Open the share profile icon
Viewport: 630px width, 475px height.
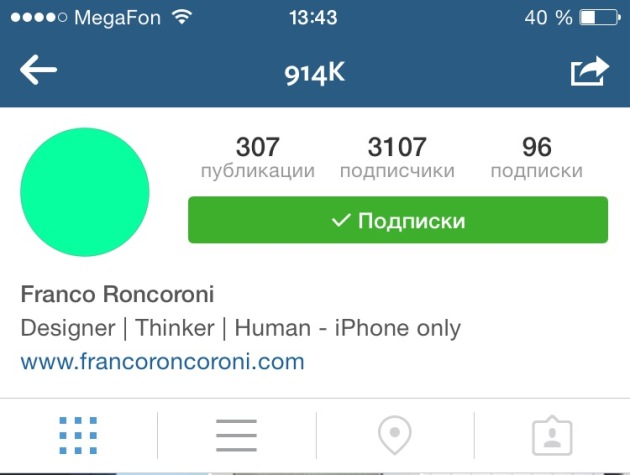pyautogui.click(x=590, y=71)
